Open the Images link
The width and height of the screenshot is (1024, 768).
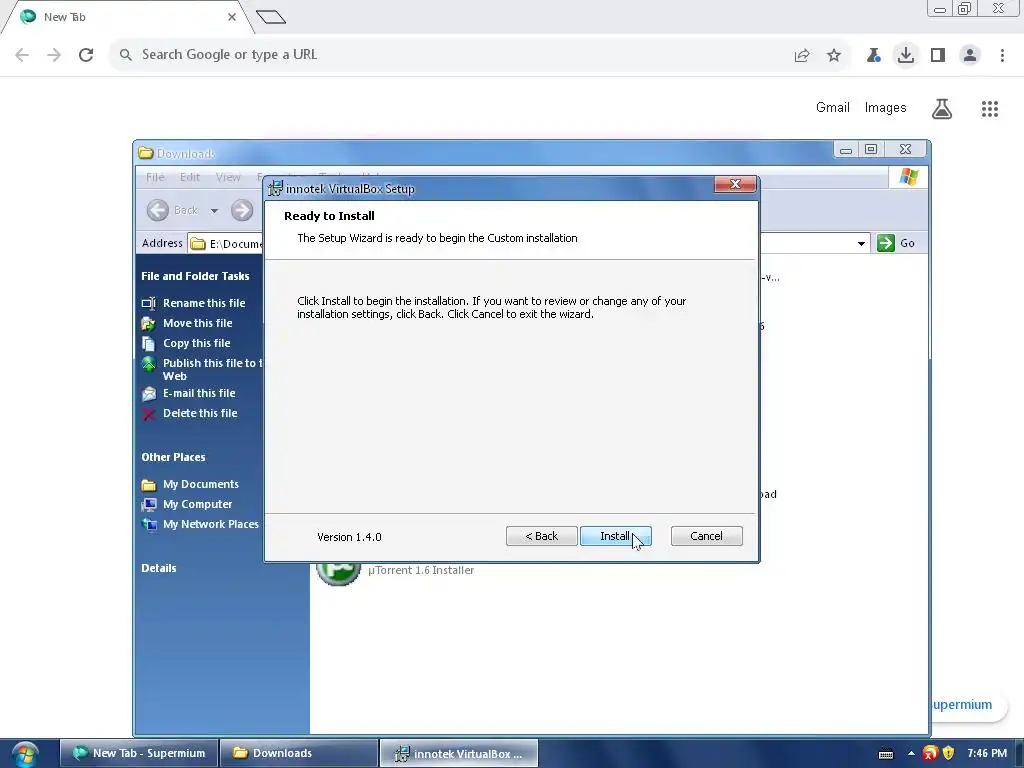coord(886,108)
